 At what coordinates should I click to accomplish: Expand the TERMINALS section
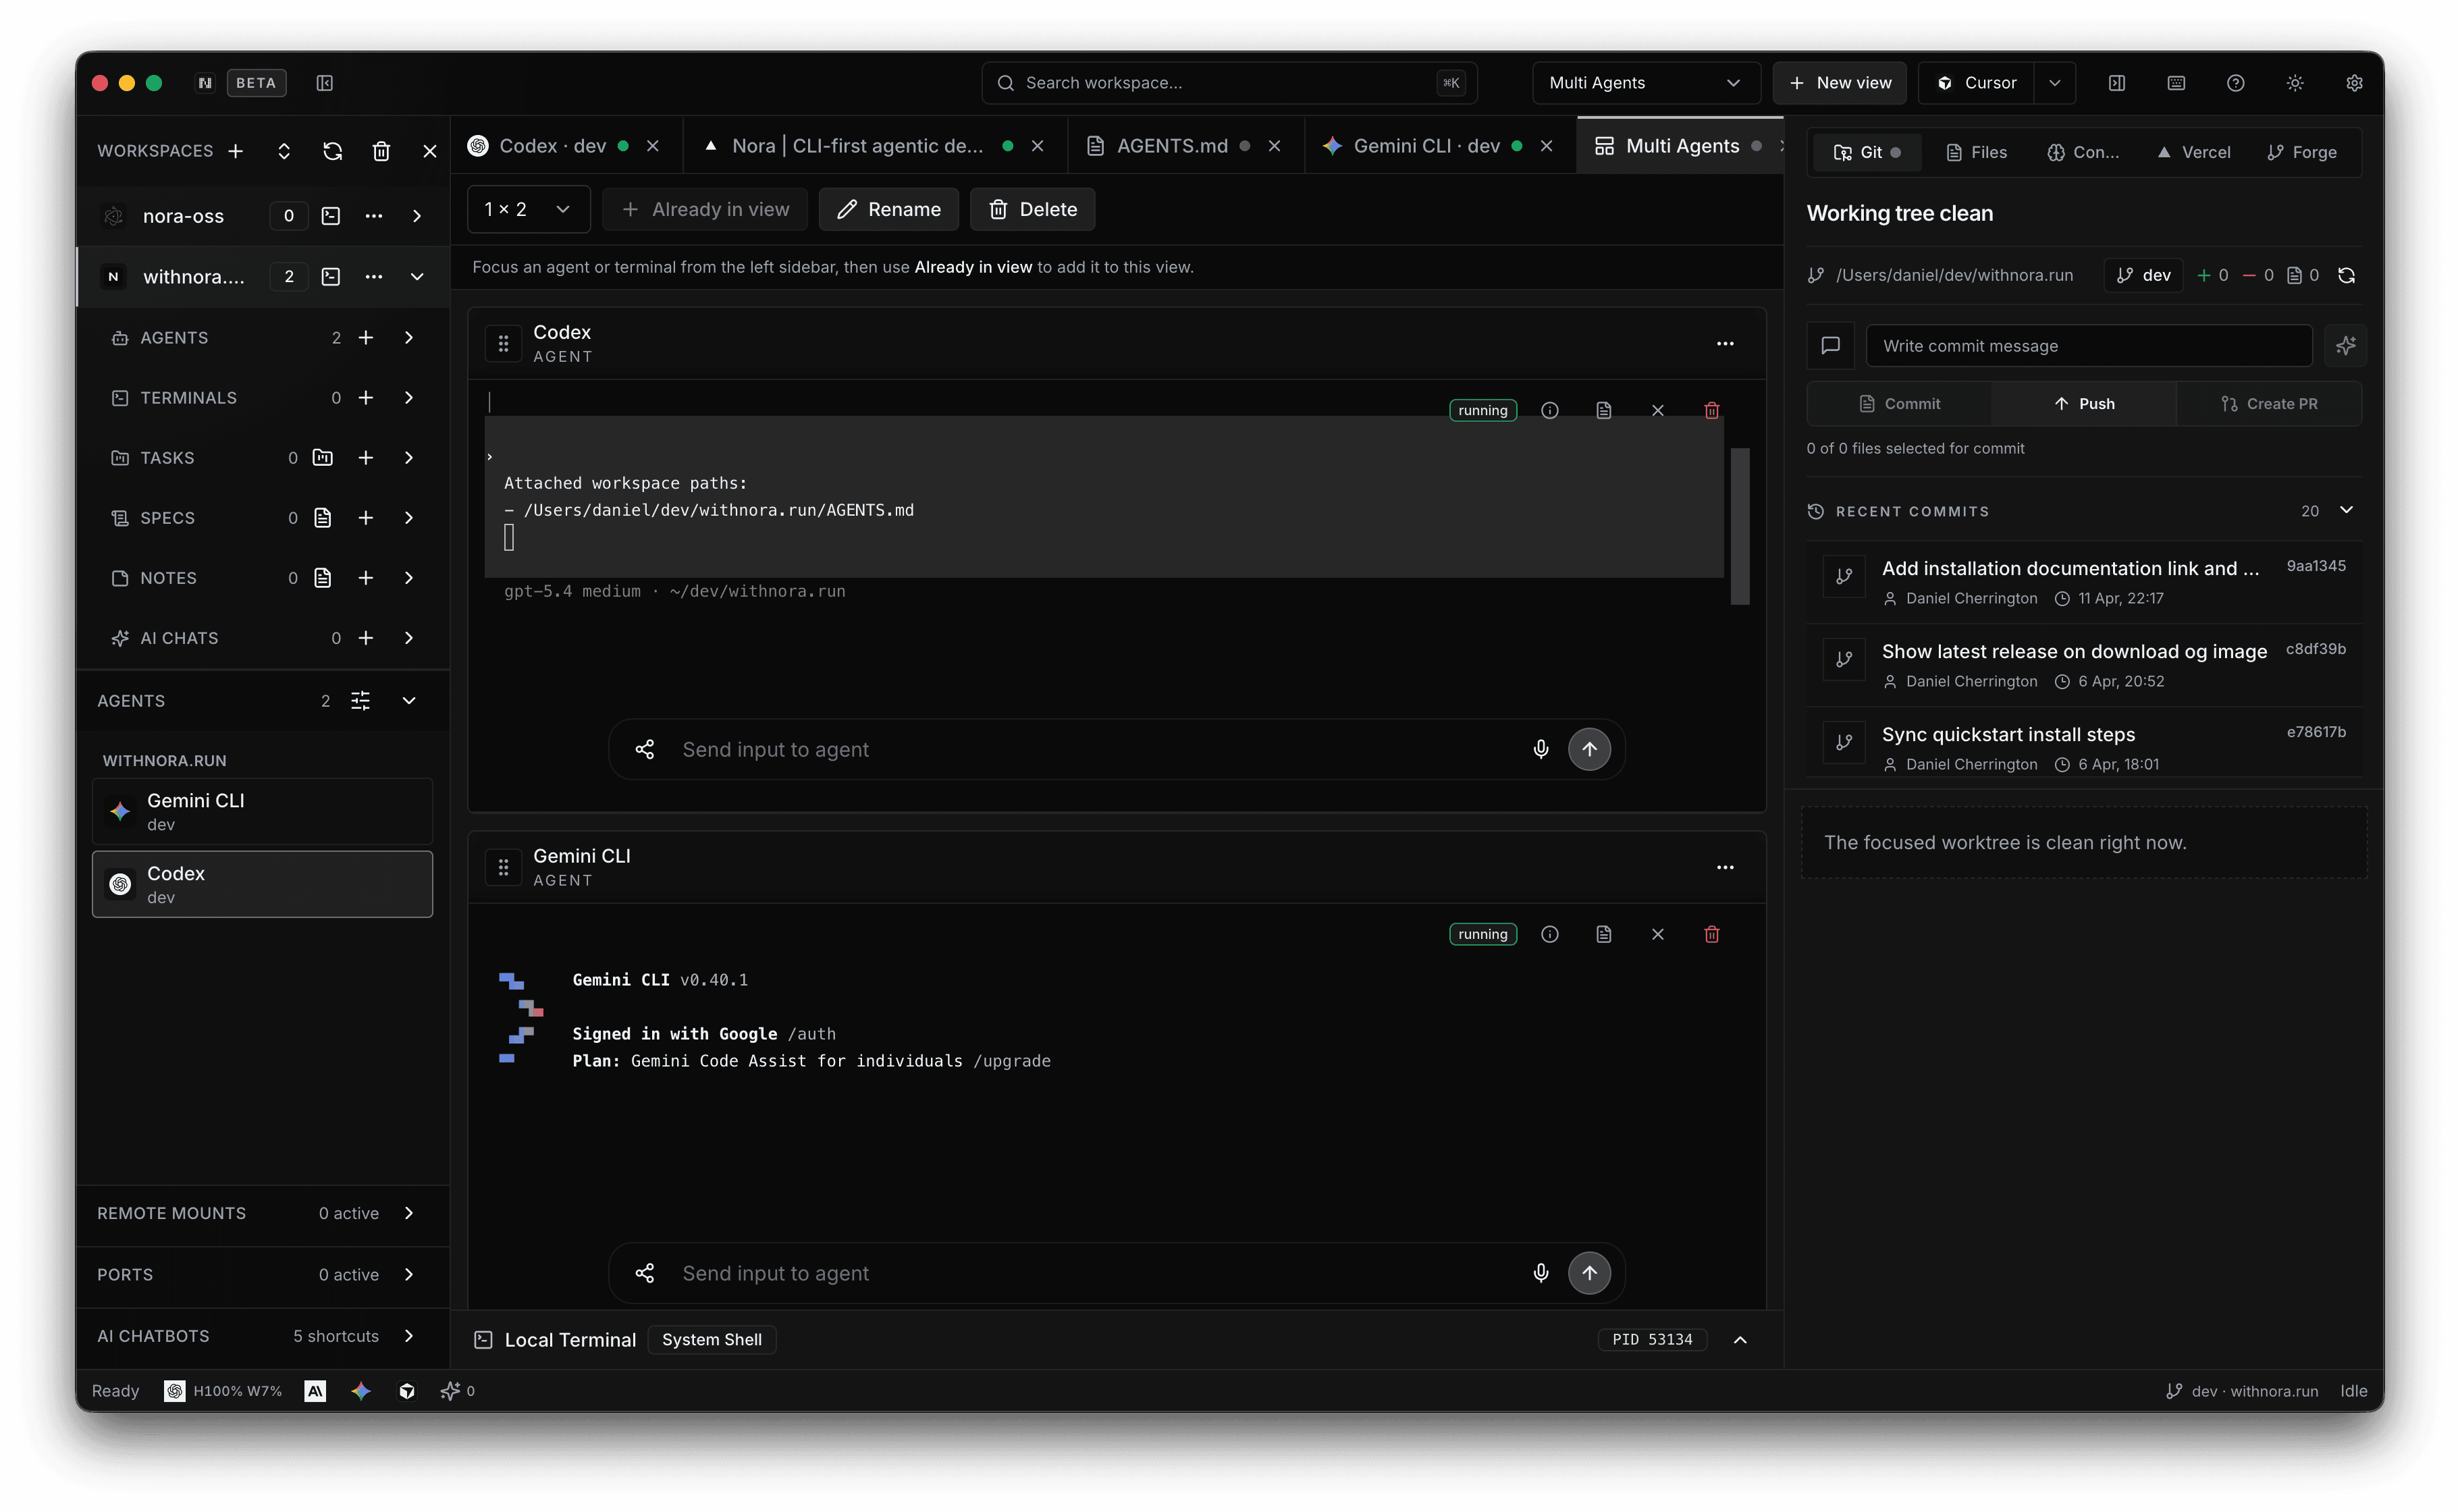coord(409,398)
